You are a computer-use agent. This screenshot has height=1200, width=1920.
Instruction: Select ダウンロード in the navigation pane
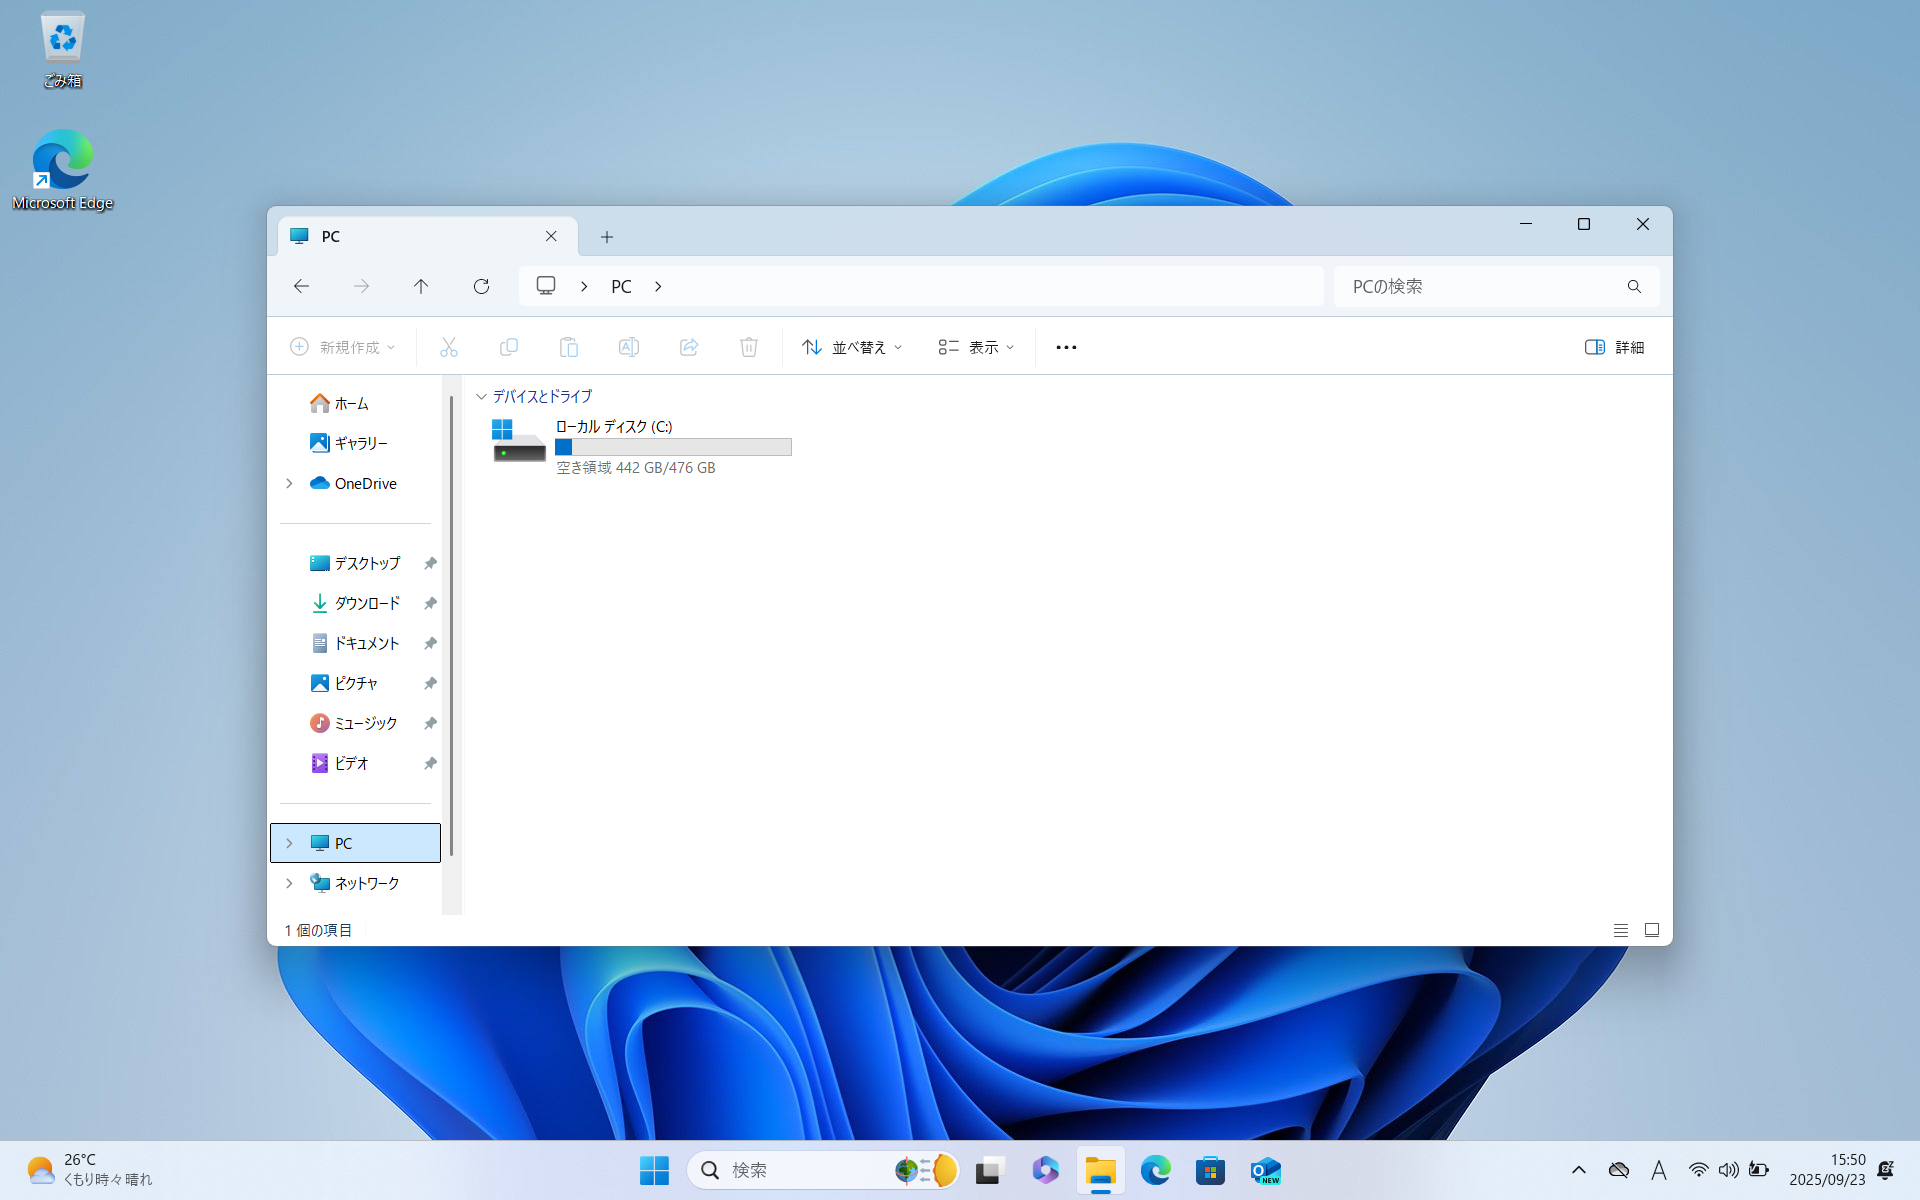pos(366,603)
